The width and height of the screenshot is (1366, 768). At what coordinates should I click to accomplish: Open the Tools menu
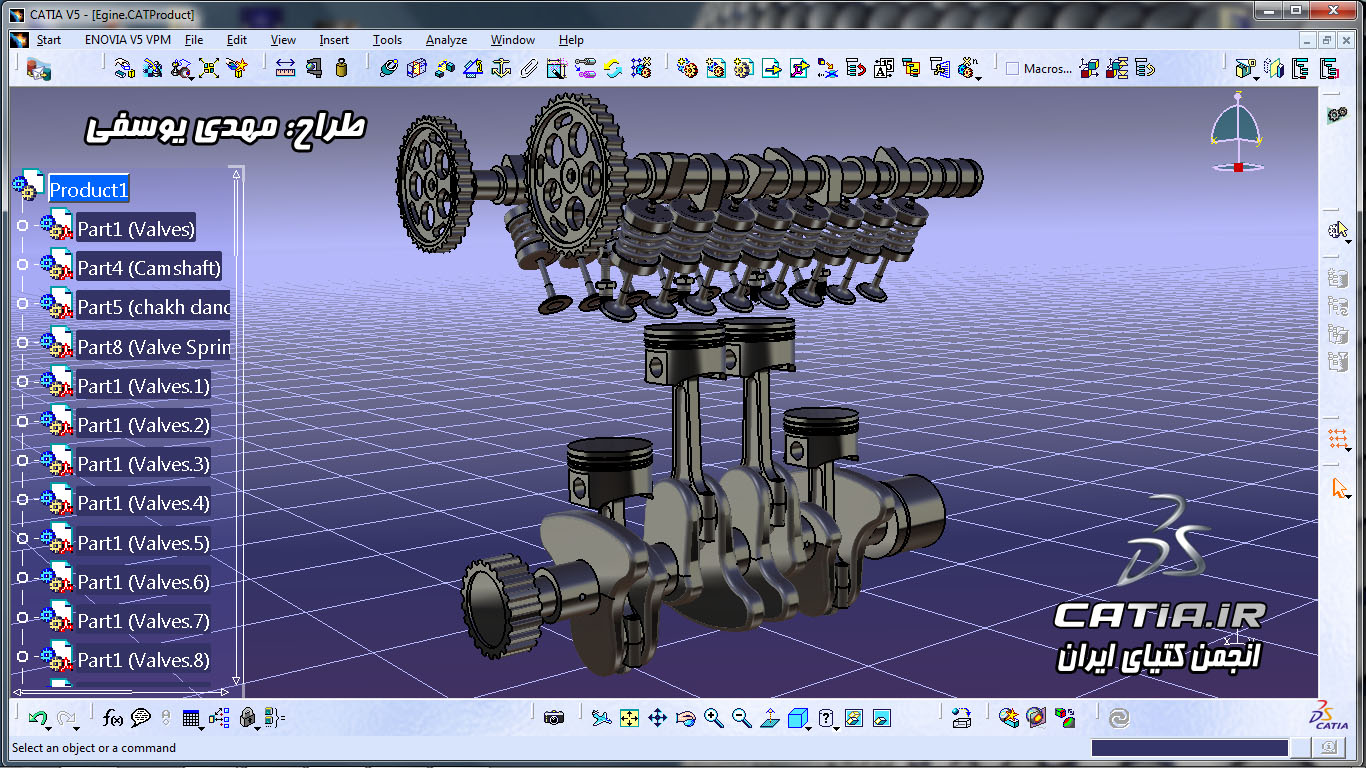point(387,40)
